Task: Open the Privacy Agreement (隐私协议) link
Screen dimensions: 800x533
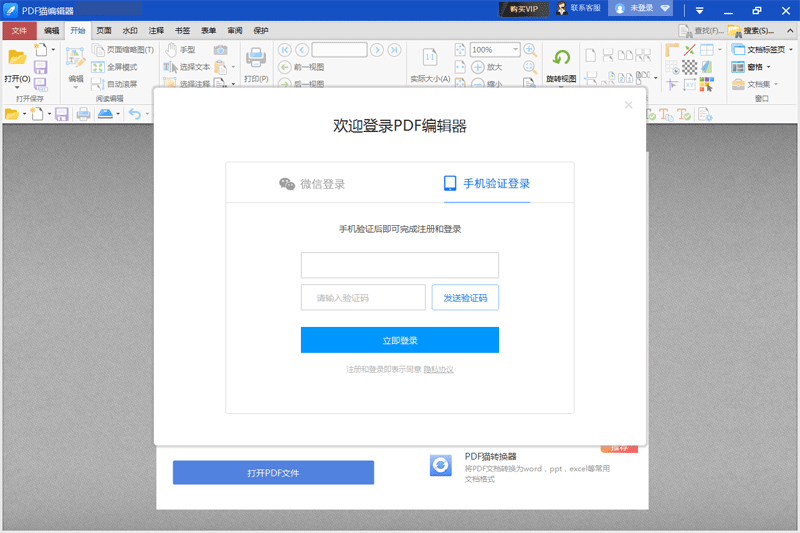Action: pyautogui.click(x=438, y=370)
